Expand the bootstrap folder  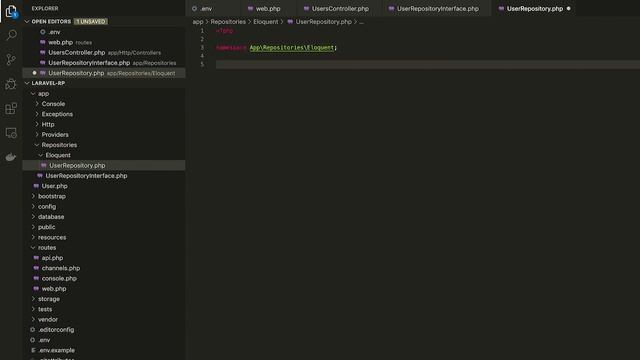pyautogui.click(x=33, y=196)
